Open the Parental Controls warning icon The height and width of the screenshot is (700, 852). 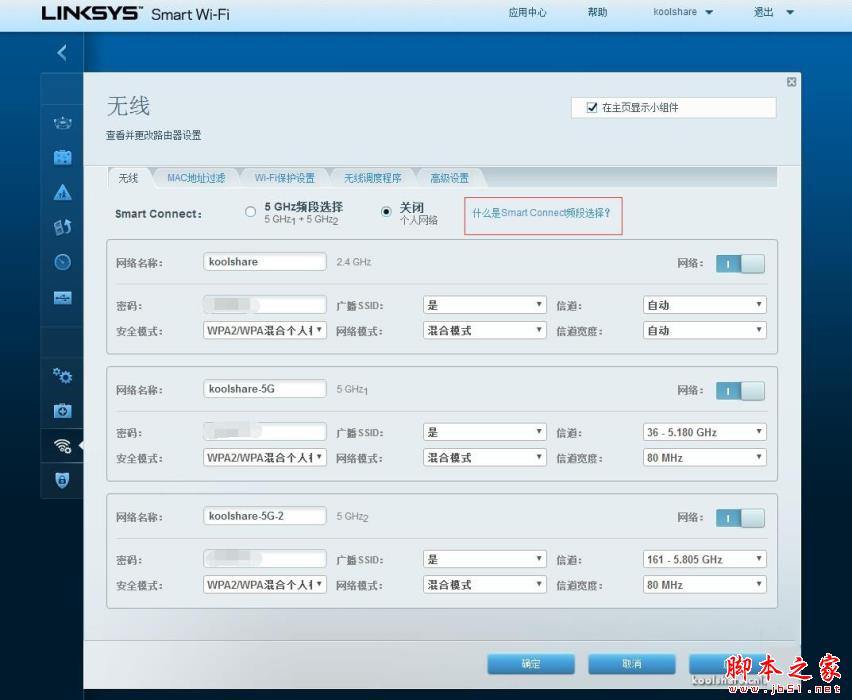(x=62, y=192)
